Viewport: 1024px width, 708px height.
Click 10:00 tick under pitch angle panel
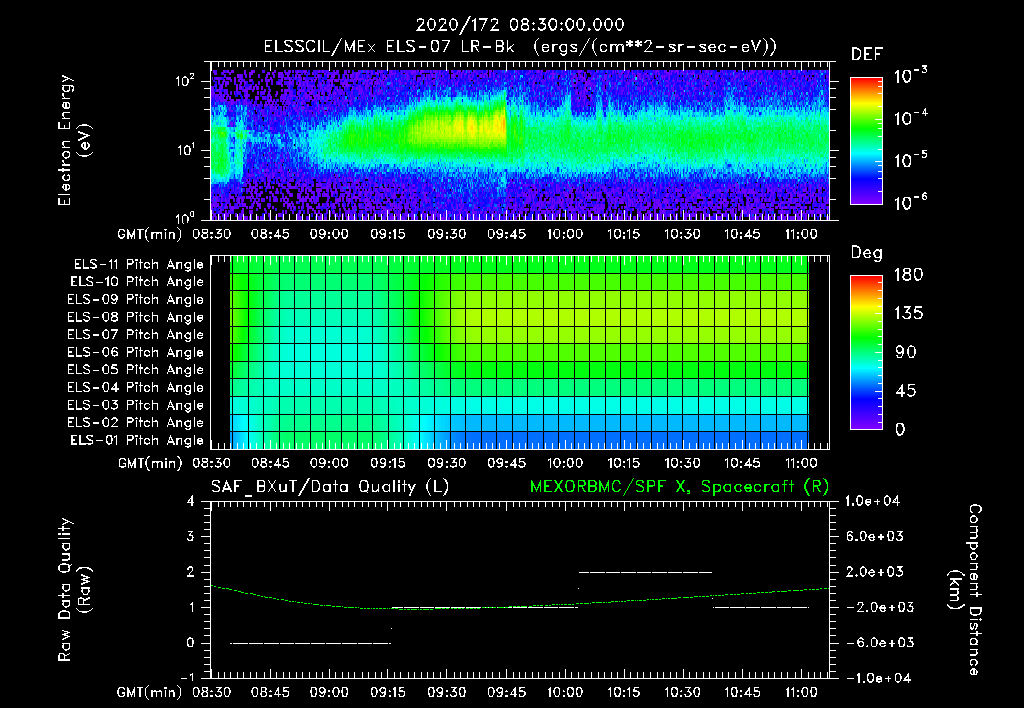click(x=565, y=464)
